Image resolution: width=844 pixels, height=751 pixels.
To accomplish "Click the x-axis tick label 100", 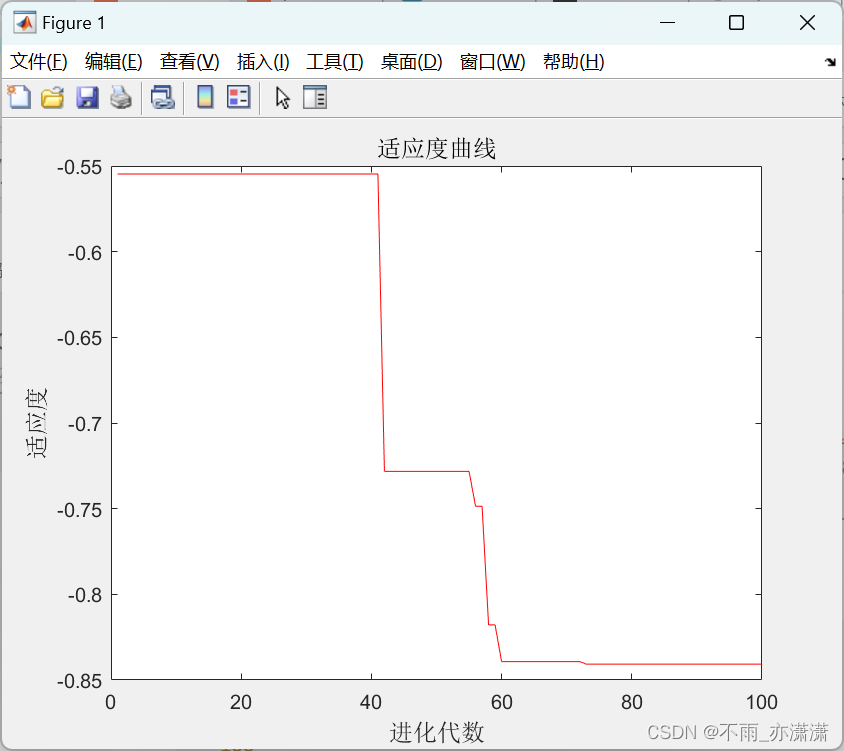I will tap(761, 702).
